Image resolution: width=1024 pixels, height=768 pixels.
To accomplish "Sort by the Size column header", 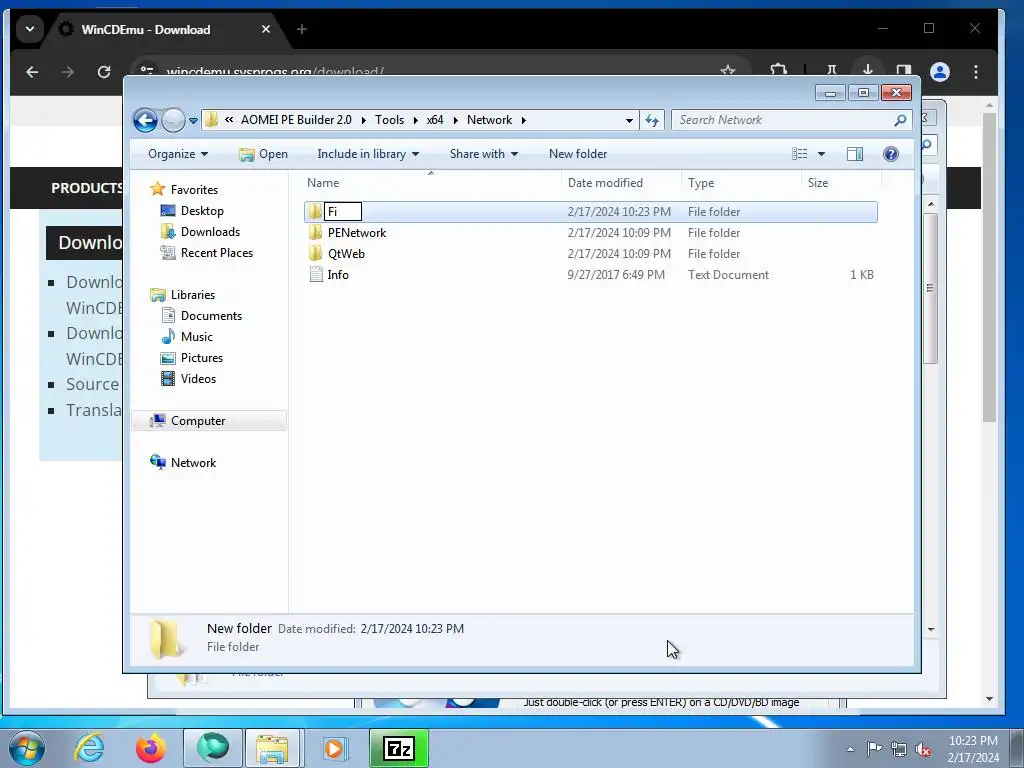I will coord(840,183).
